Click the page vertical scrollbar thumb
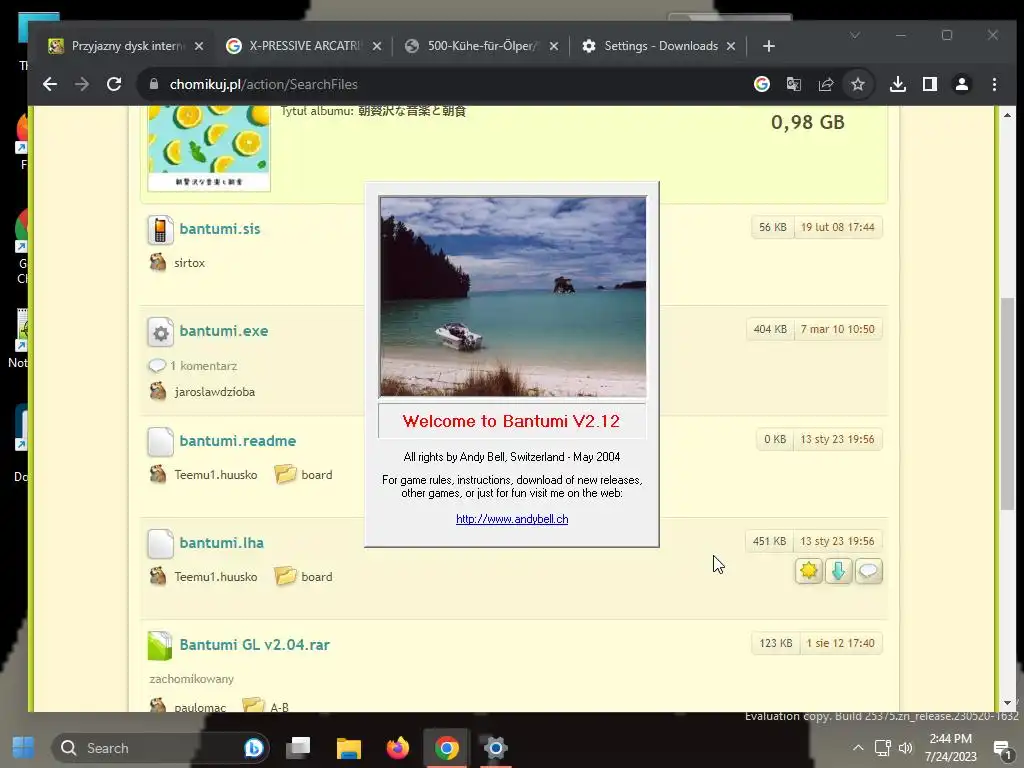Viewport: 1024px width, 768px height. coord(1007,403)
